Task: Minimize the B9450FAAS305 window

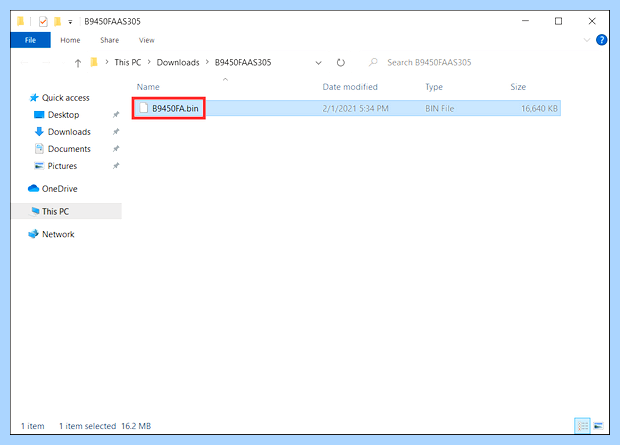Action: (x=525, y=21)
